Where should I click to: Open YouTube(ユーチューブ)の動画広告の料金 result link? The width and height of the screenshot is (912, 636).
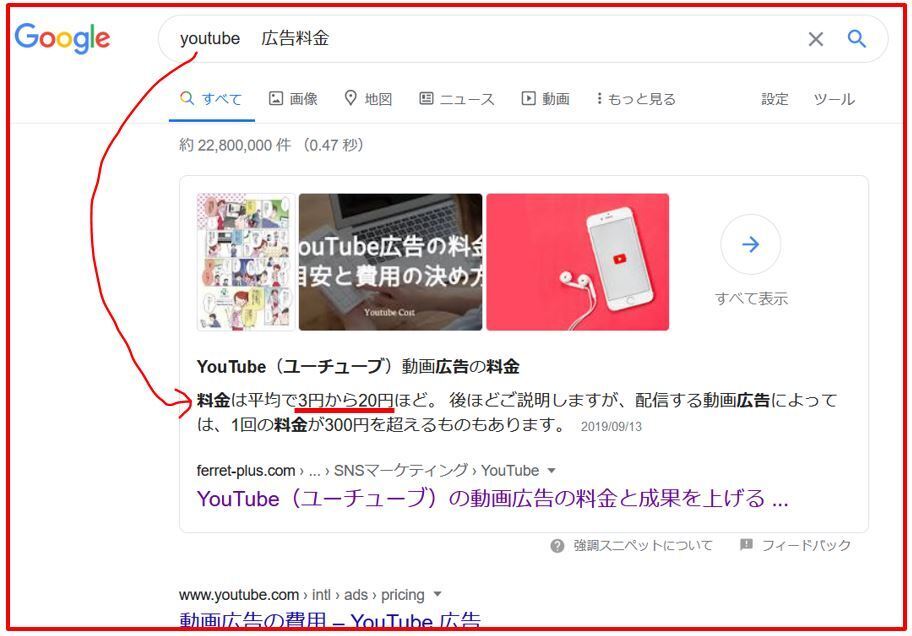pyautogui.click(x=492, y=499)
